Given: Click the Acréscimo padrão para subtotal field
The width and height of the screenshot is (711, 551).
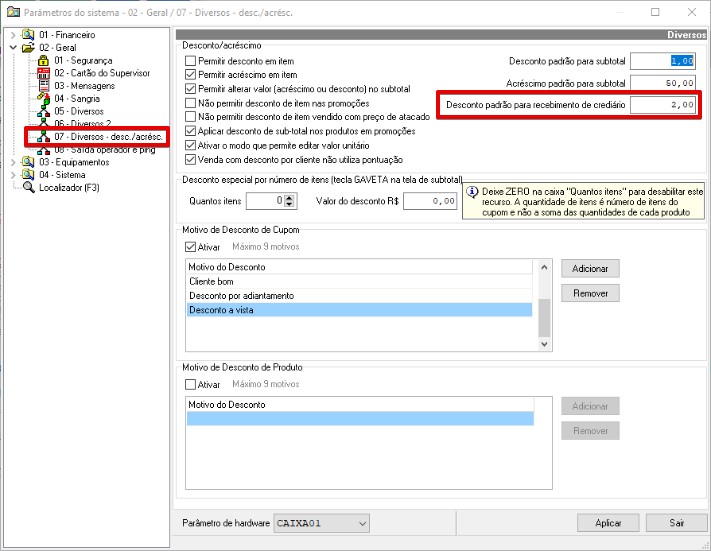Looking at the screenshot, I should coord(663,83).
